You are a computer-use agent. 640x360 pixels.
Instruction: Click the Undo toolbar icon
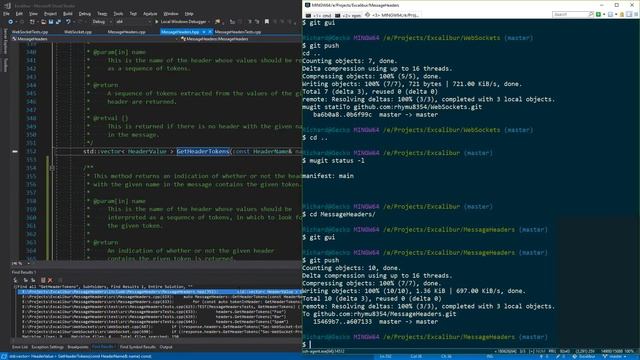pyautogui.click(x=68, y=22)
